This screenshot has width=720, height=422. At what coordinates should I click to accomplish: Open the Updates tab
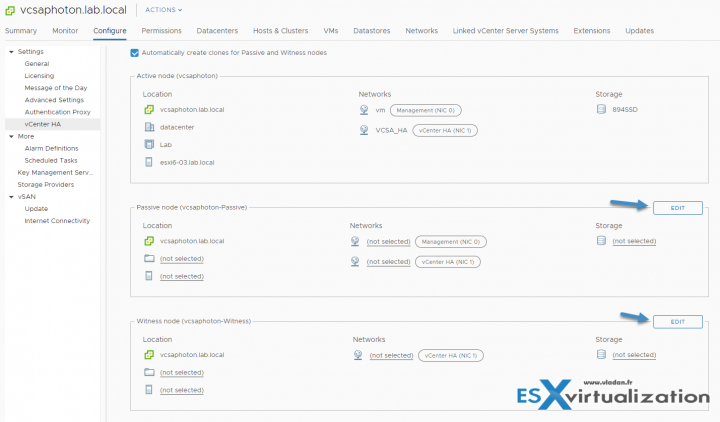(x=640, y=31)
